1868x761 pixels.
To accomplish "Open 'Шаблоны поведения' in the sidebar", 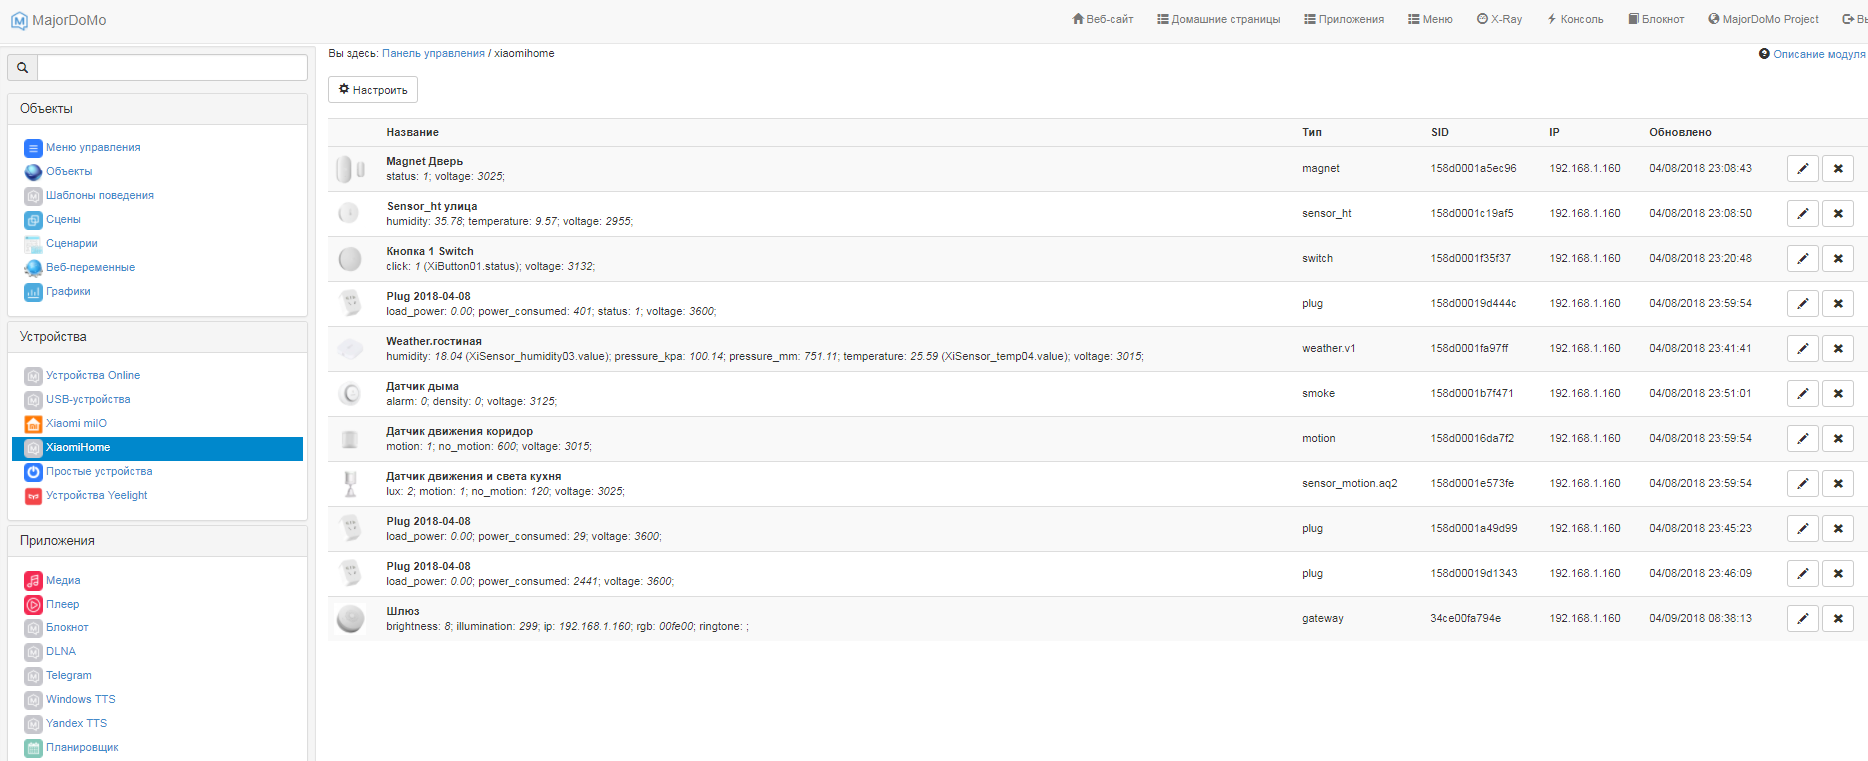I will pyautogui.click(x=100, y=196).
